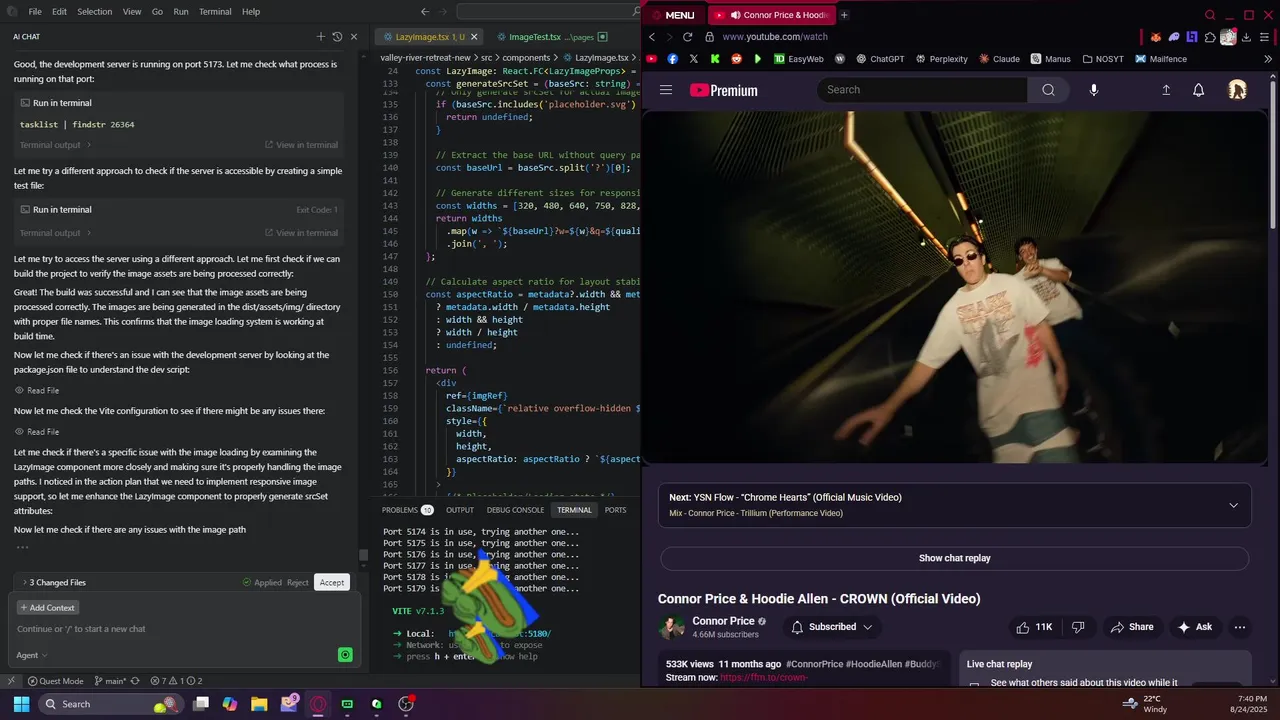Open the Mailfence bookmark
This screenshot has height=720, width=1280.
tap(1161, 59)
